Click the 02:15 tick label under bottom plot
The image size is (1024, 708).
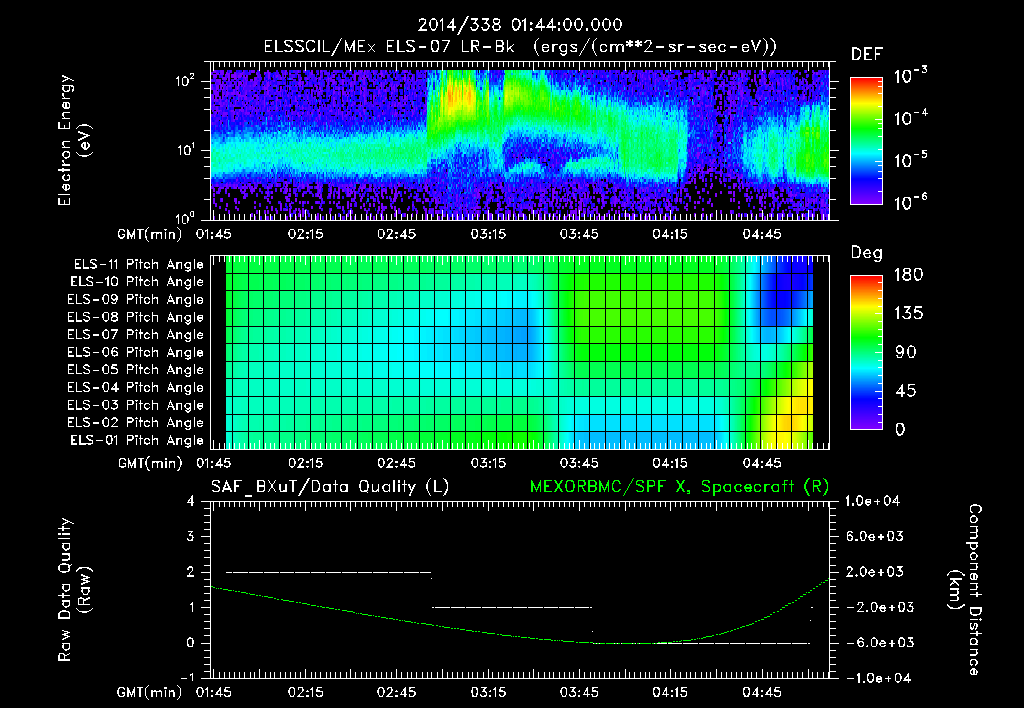click(x=305, y=692)
